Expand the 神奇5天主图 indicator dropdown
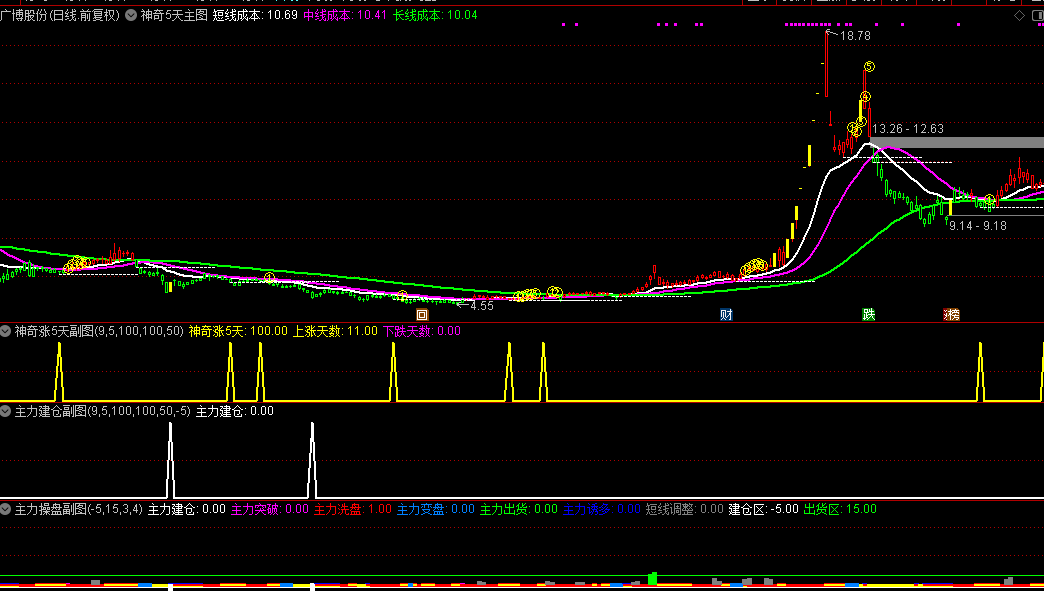 pos(131,16)
